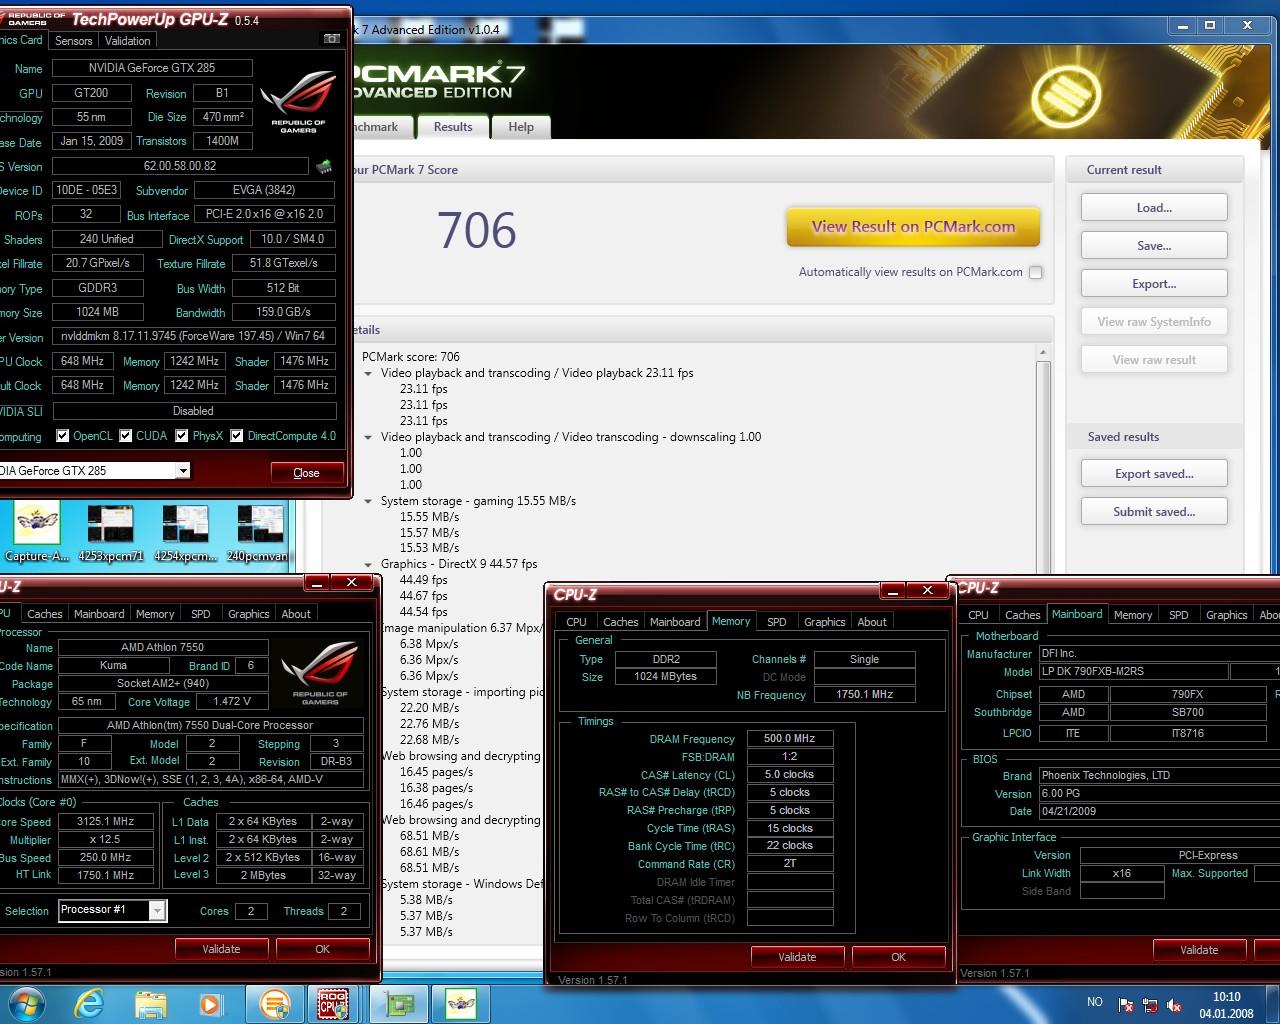
Task: Switch to PCMark 7 taskbar button
Action: (274, 1003)
